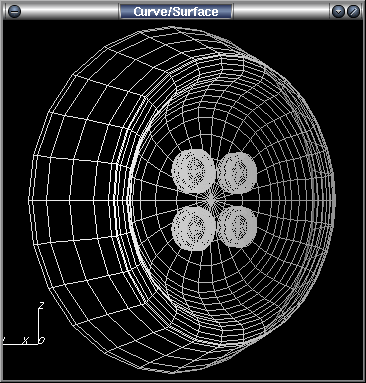This screenshot has height=383, width=366.
Task: Click the vertical z axis line of triad
Action: [x=39, y=325]
